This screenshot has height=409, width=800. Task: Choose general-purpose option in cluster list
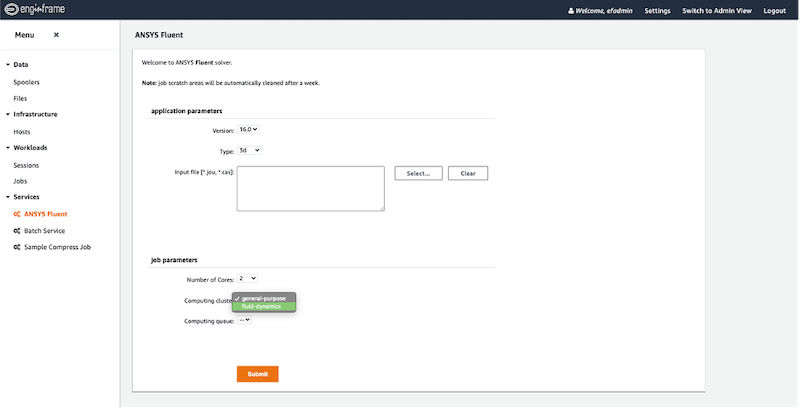[x=264, y=298]
